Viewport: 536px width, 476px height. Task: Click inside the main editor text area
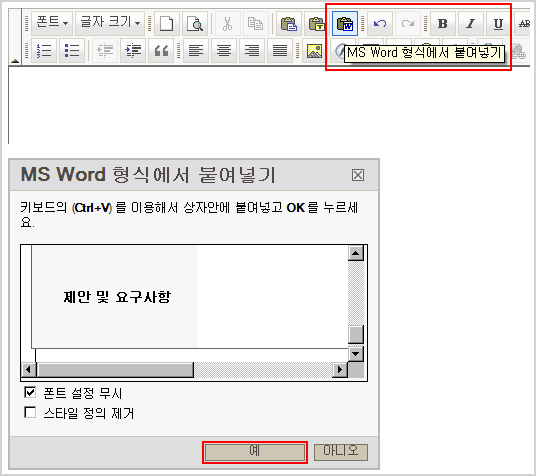pyautogui.click(x=269, y=105)
